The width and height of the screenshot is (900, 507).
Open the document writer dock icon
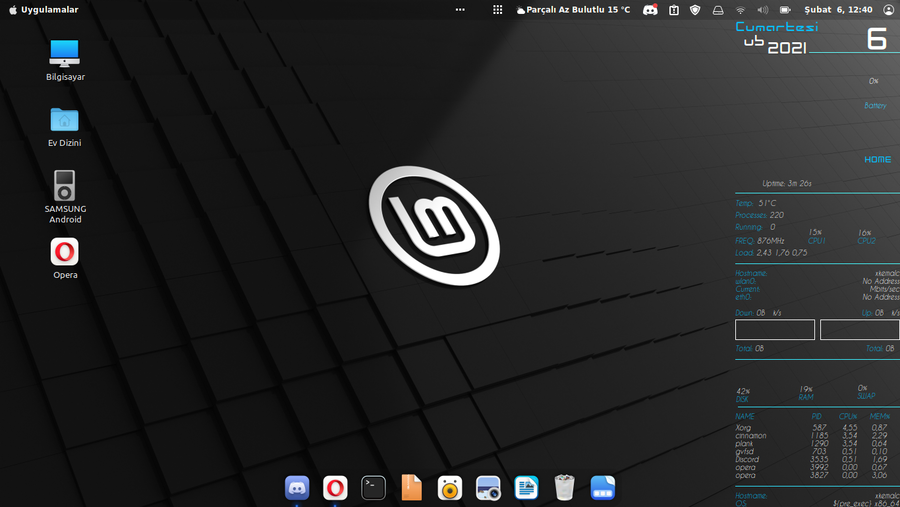[526, 487]
